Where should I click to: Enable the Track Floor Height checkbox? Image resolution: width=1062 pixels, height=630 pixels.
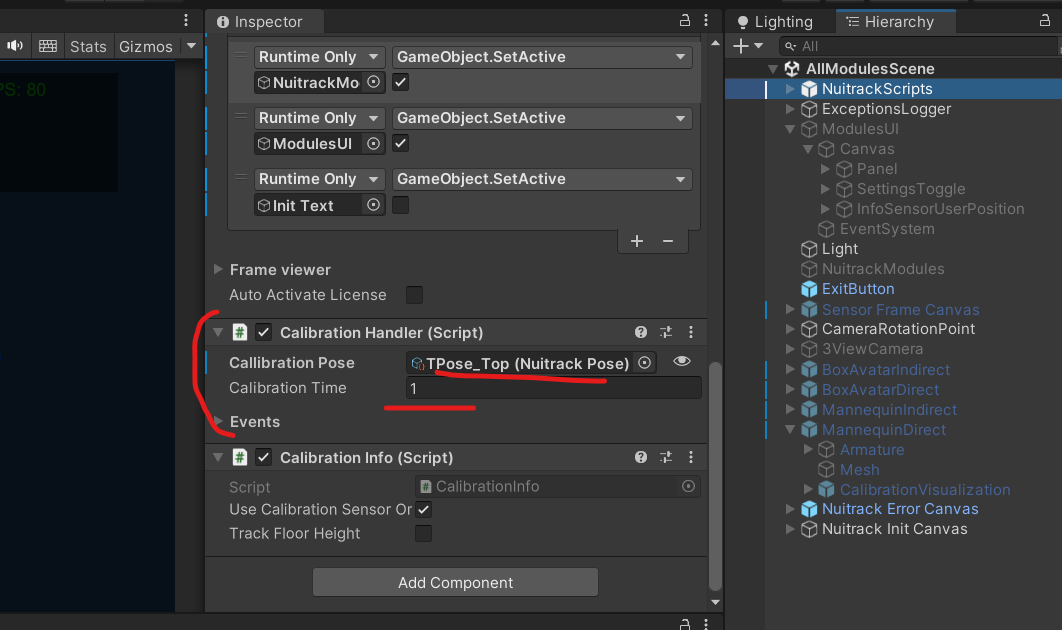pos(424,534)
